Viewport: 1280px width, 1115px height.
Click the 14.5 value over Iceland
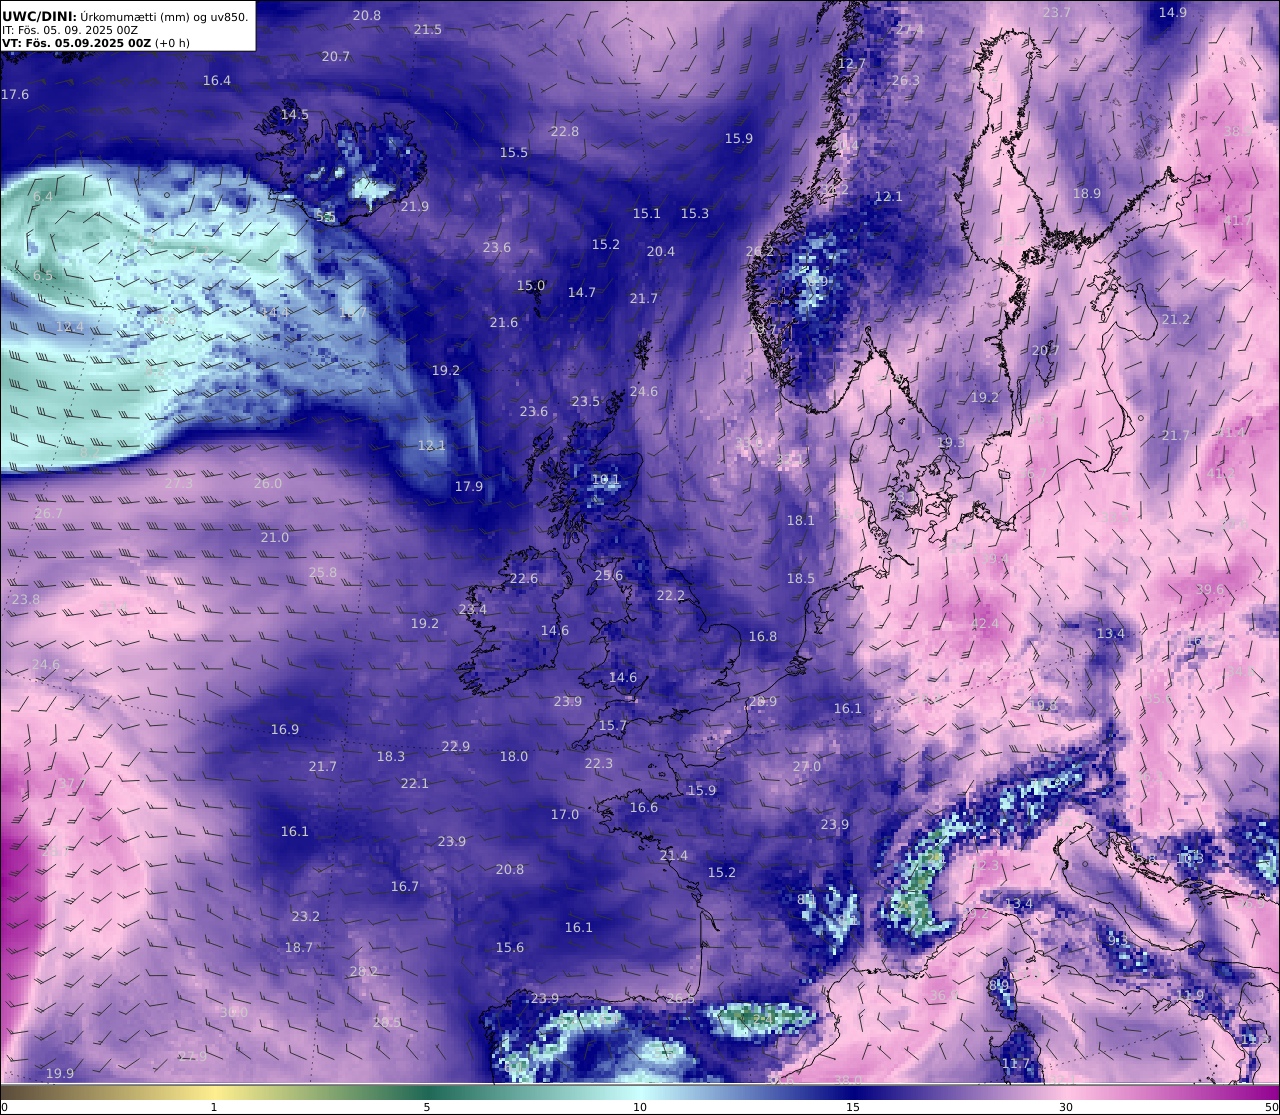[295, 115]
